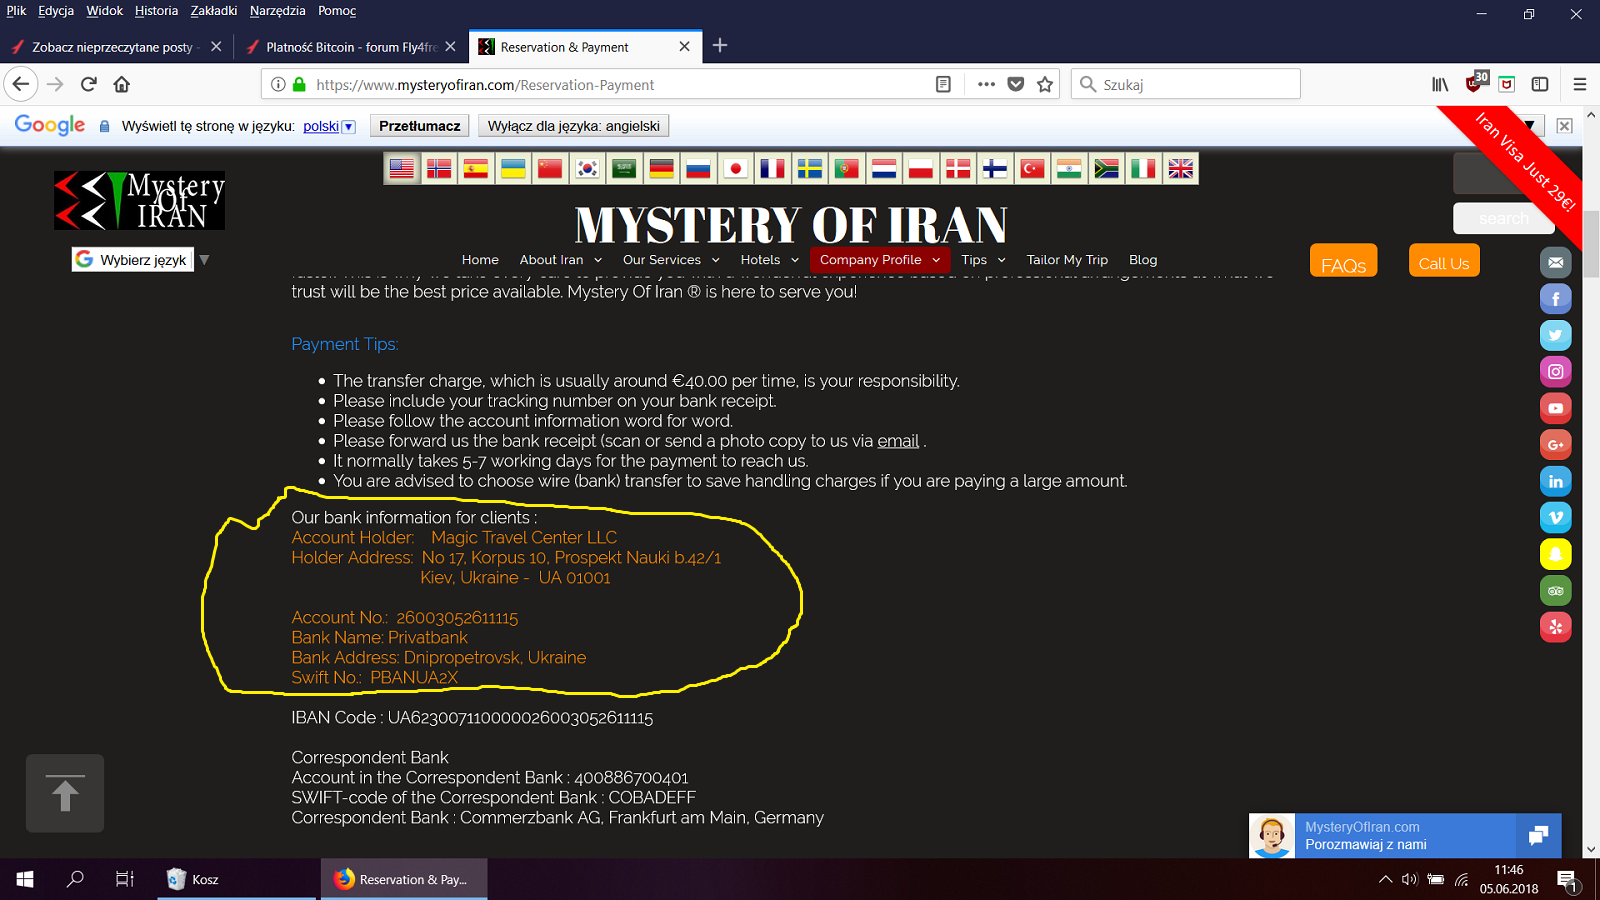Open the Kosz taskbar window

click(x=235, y=880)
